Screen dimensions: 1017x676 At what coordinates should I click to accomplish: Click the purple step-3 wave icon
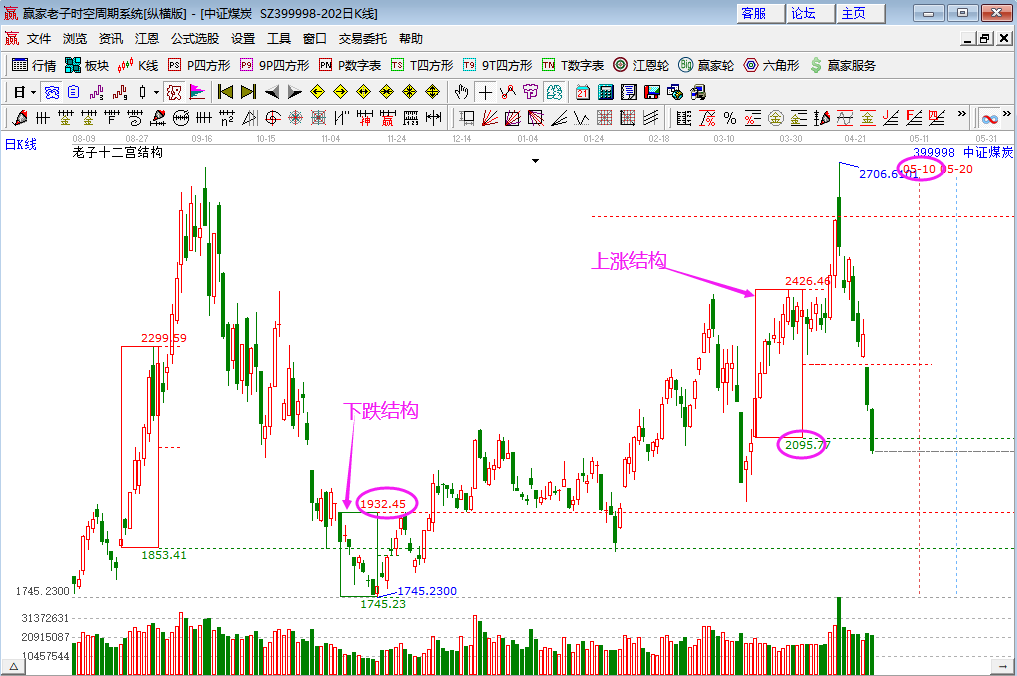(x=97, y=93)
